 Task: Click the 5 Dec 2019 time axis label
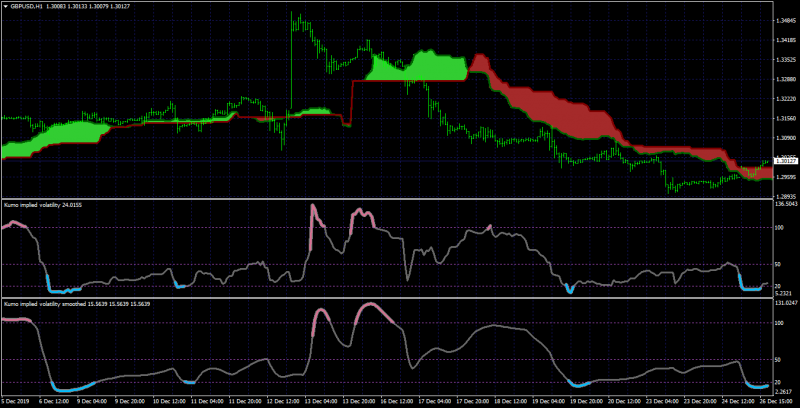(x=16, y=402)
